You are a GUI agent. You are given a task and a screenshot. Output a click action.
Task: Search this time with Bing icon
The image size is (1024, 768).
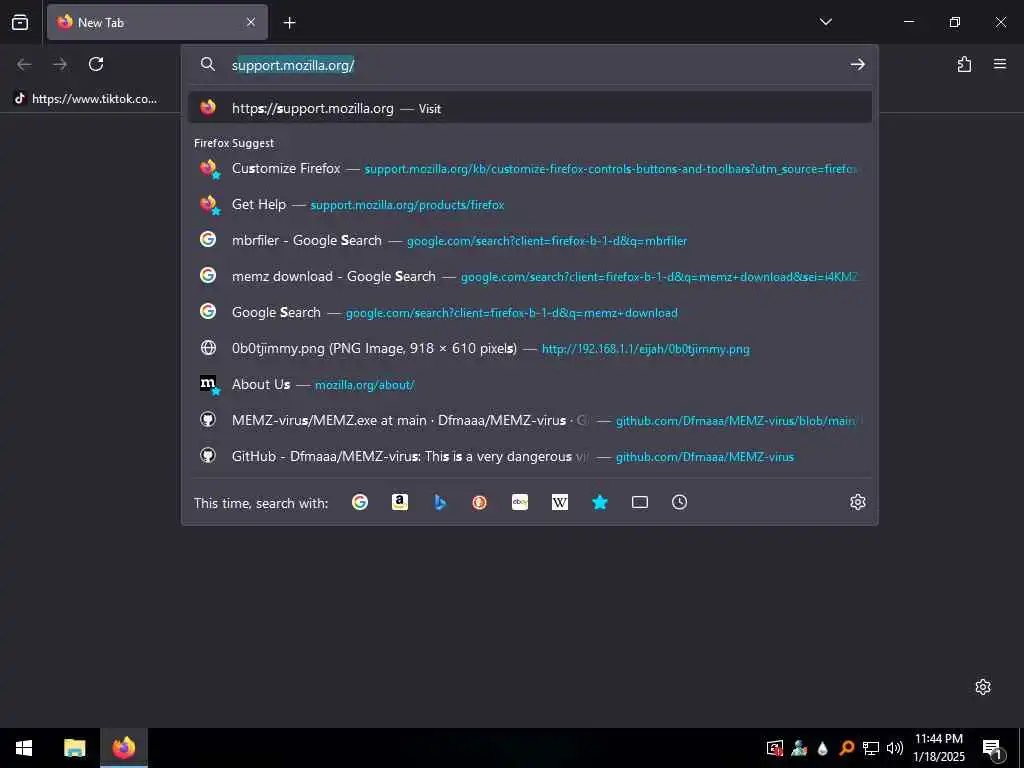(440, 502)
